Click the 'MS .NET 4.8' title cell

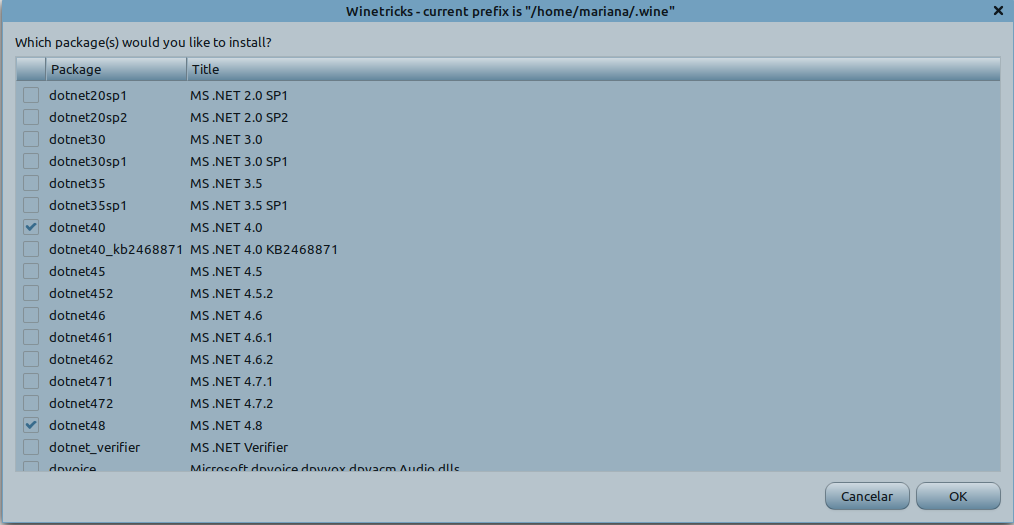tap(226, 425)
